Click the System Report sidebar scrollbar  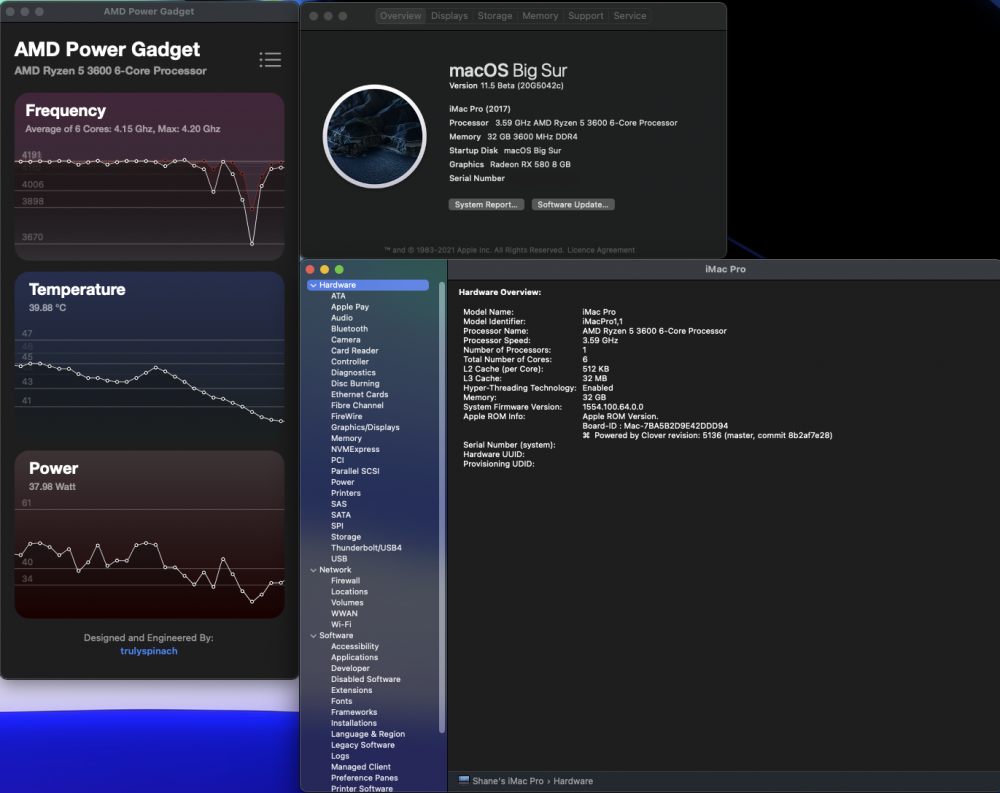[442, 508]
